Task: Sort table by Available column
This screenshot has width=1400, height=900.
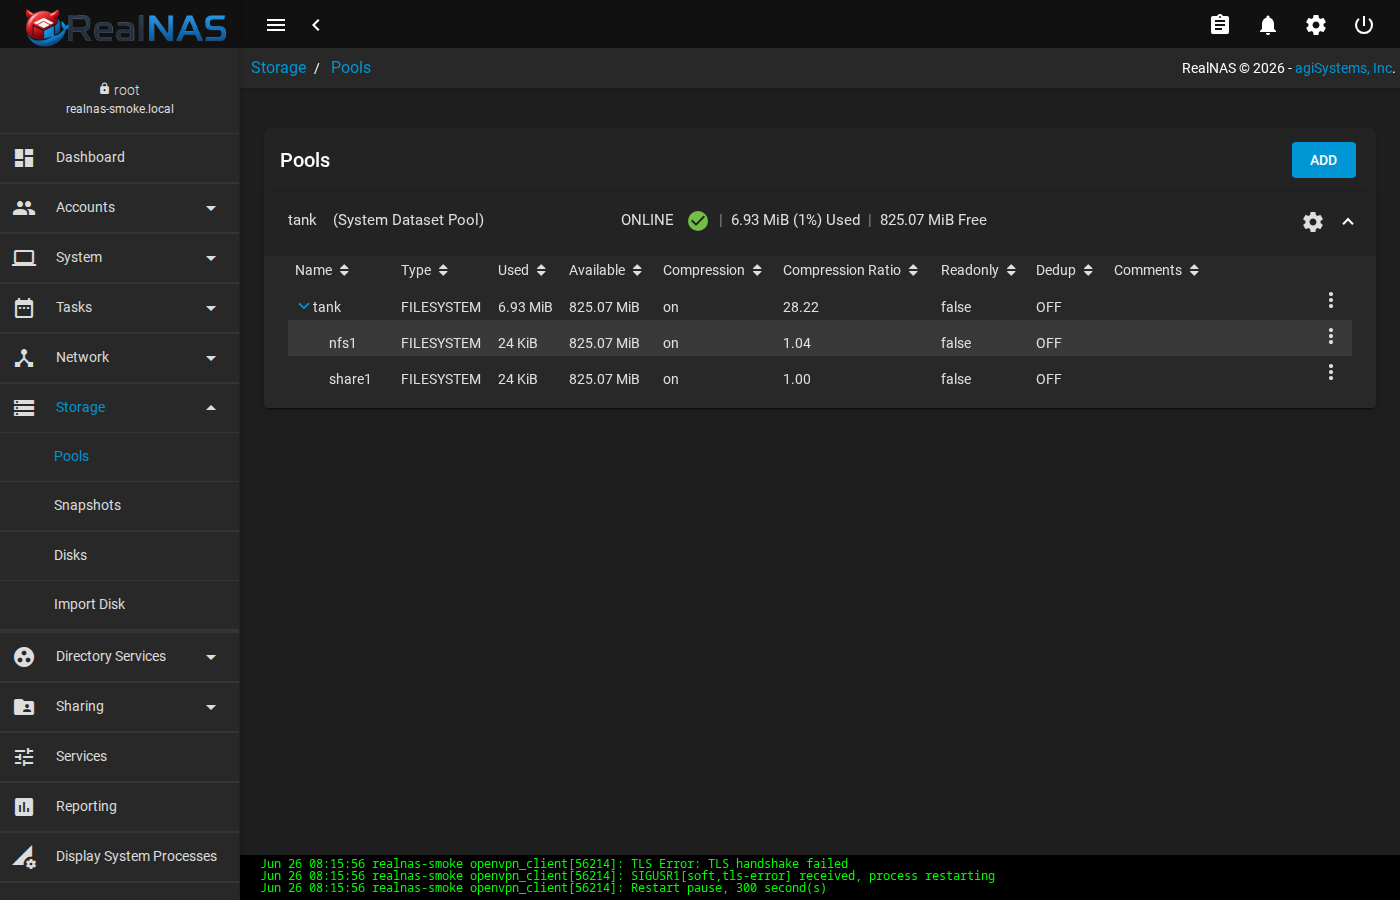Action: coord(606,270)
